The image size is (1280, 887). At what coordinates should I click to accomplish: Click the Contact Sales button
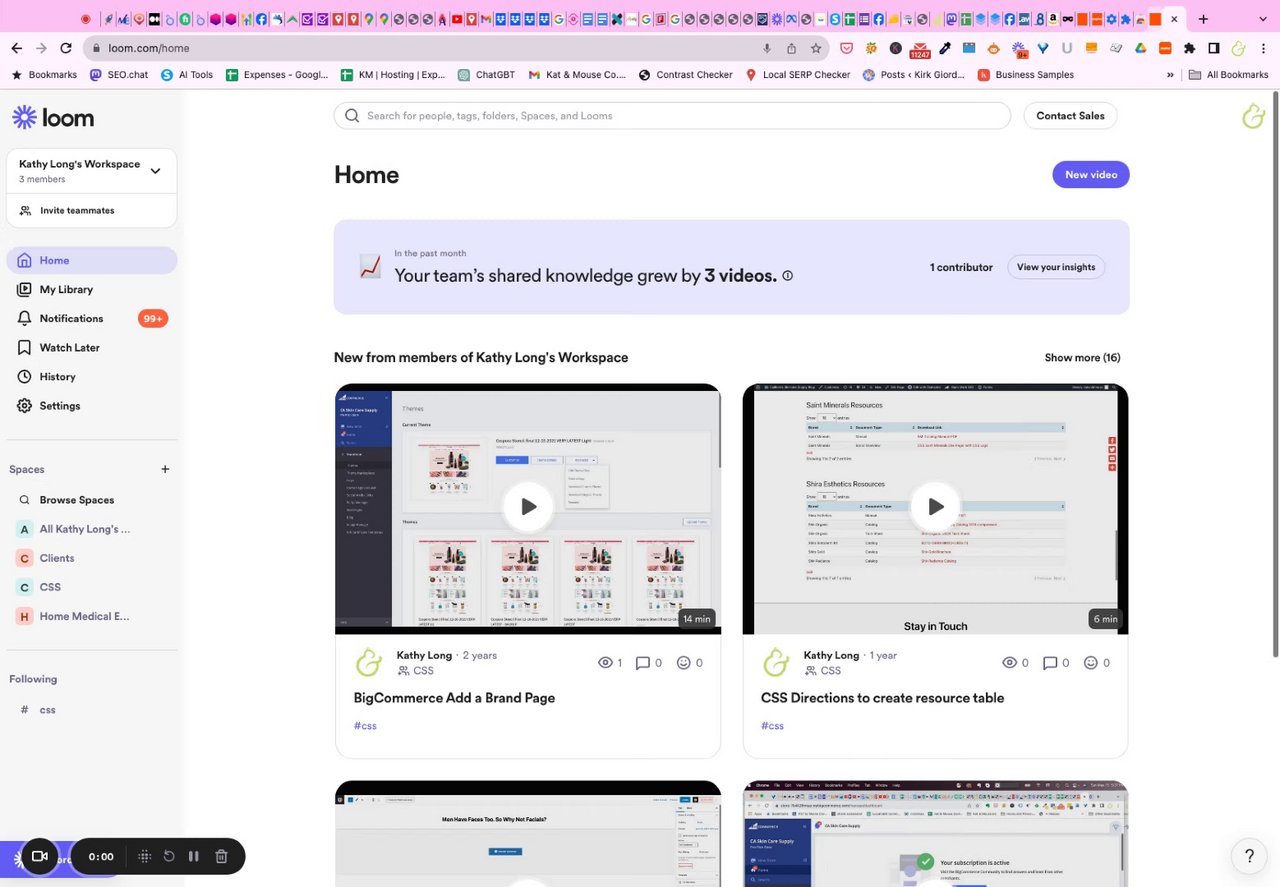(1070, 115)
